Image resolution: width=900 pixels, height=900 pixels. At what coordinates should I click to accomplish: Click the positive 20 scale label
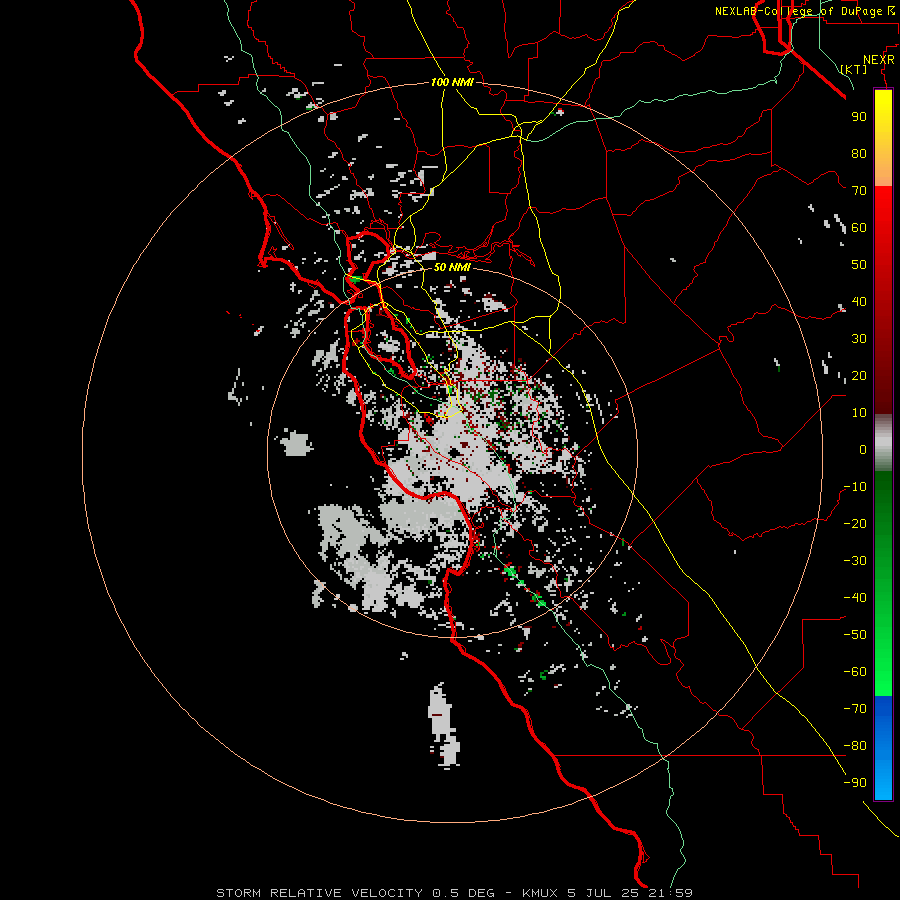[859, 376]
